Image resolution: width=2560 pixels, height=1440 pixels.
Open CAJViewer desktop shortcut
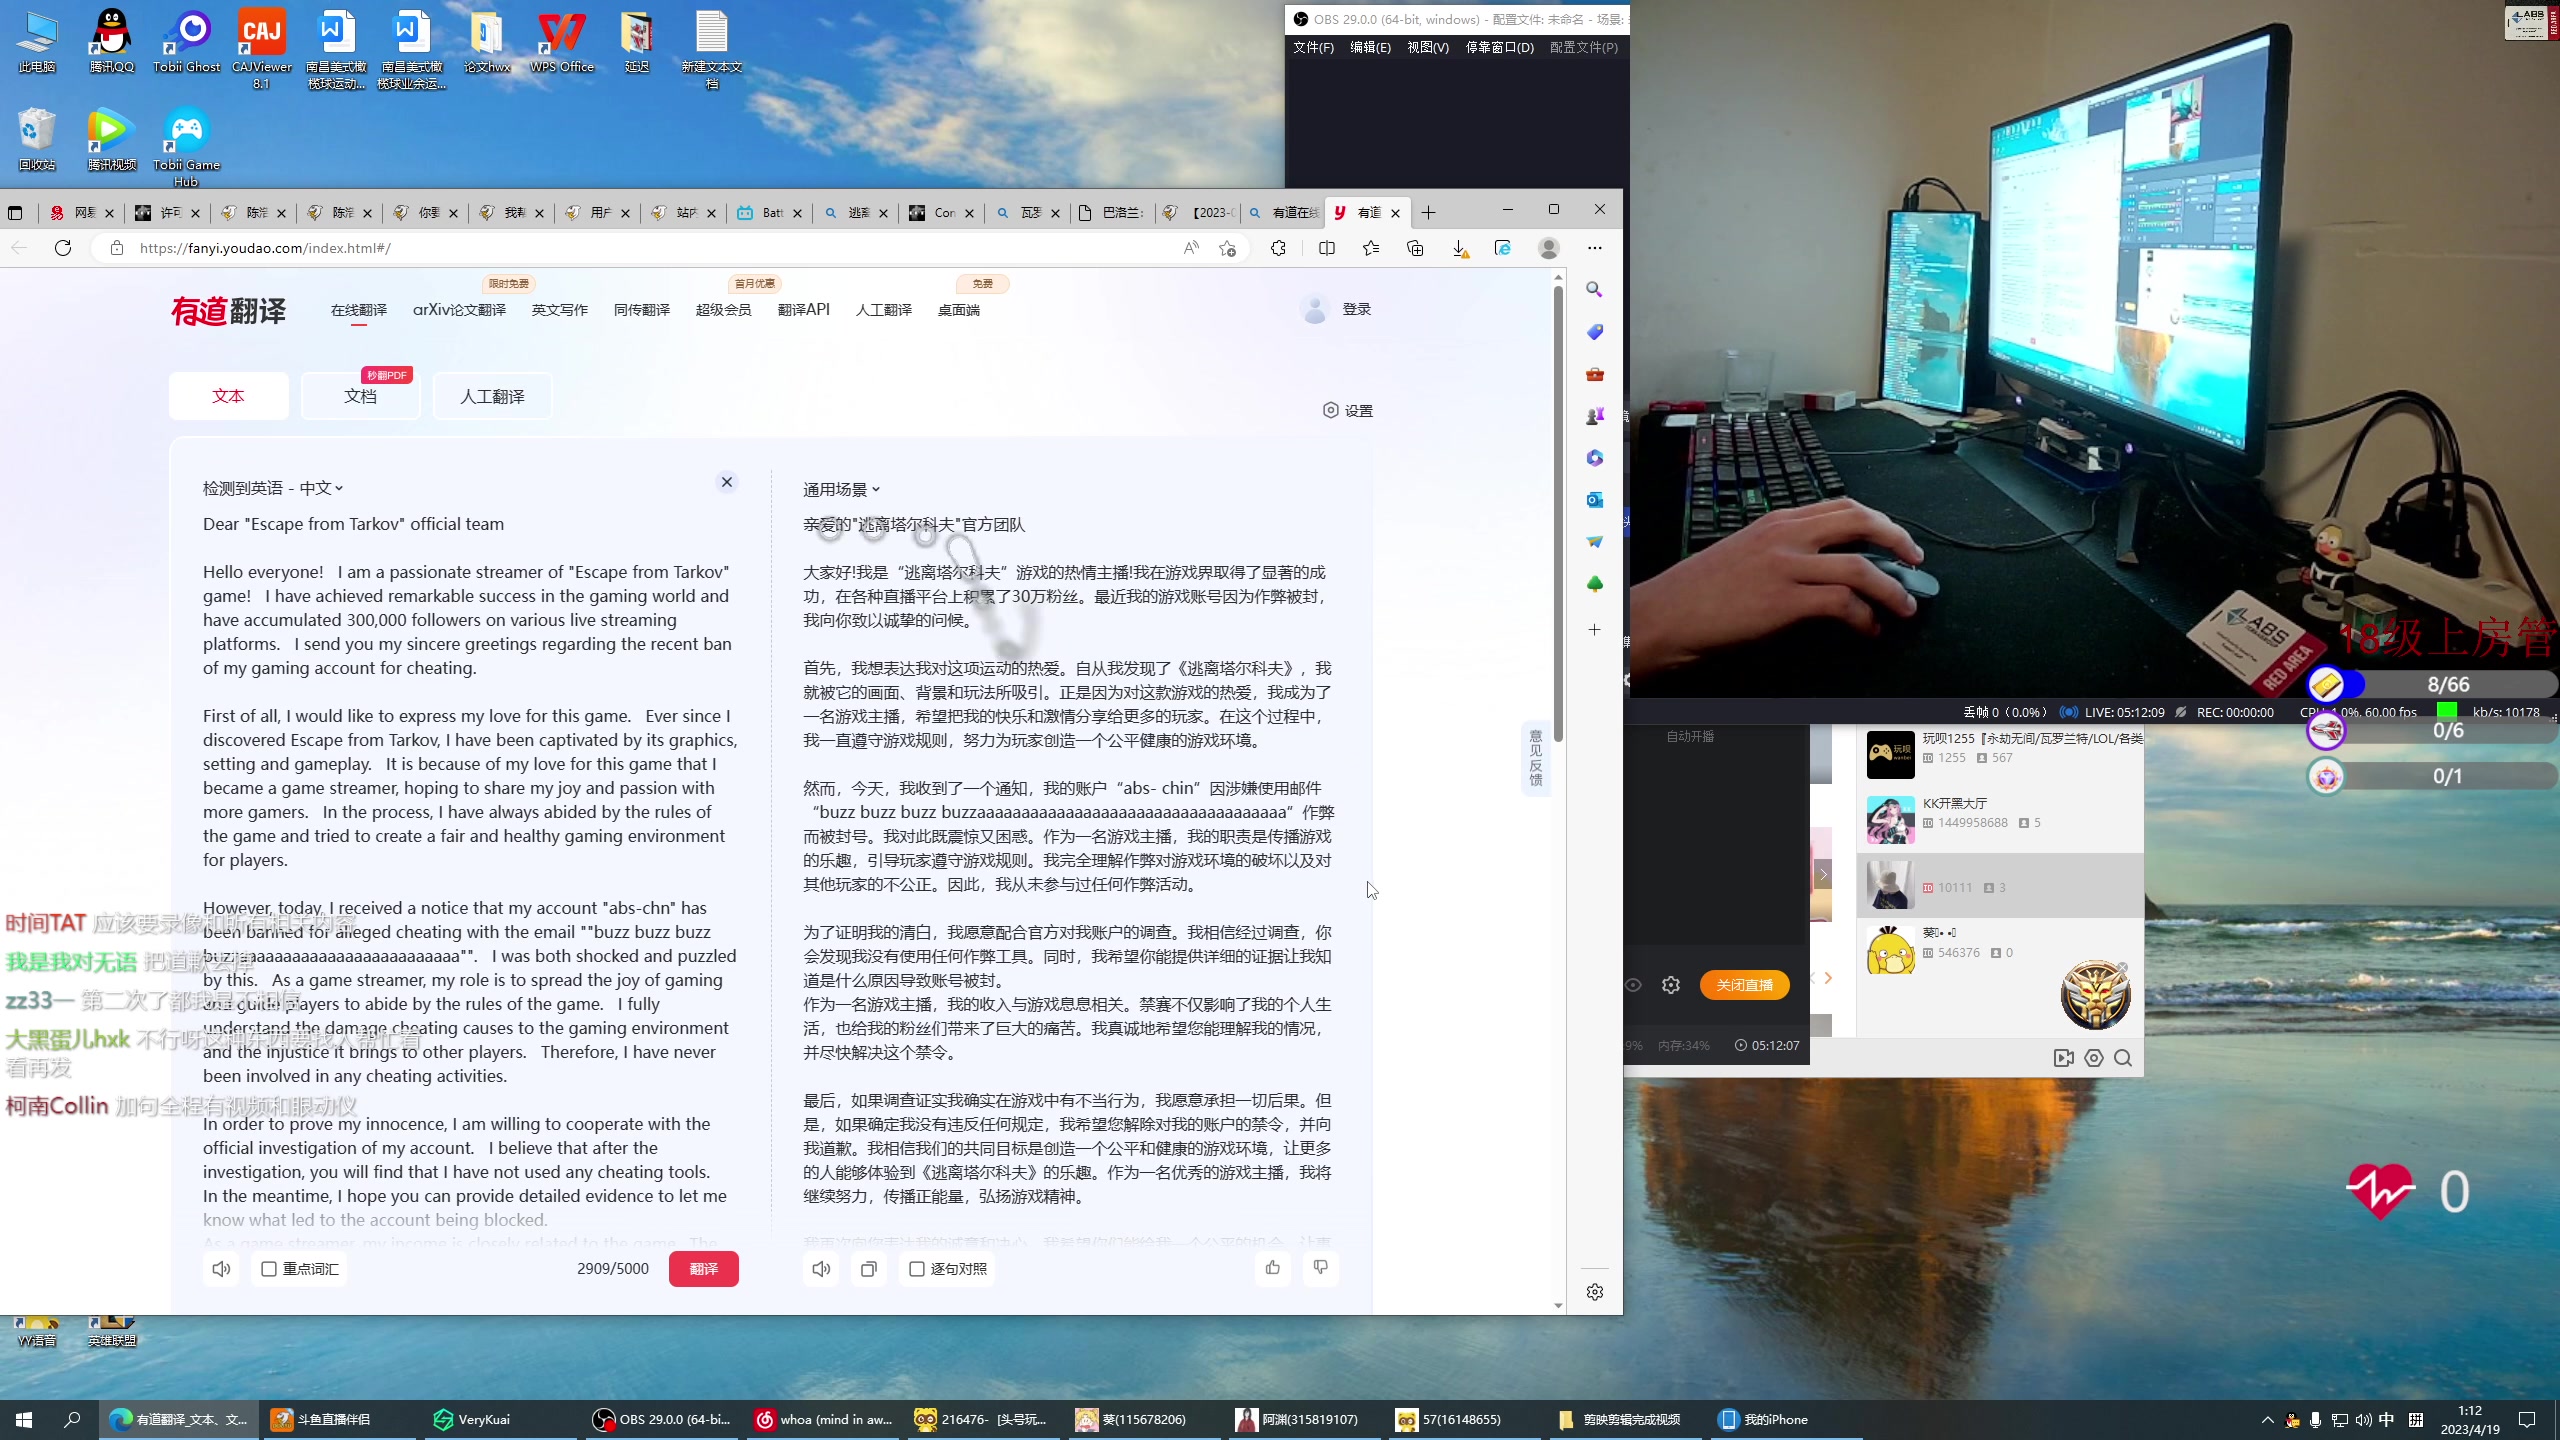click(x=262, y=50)
